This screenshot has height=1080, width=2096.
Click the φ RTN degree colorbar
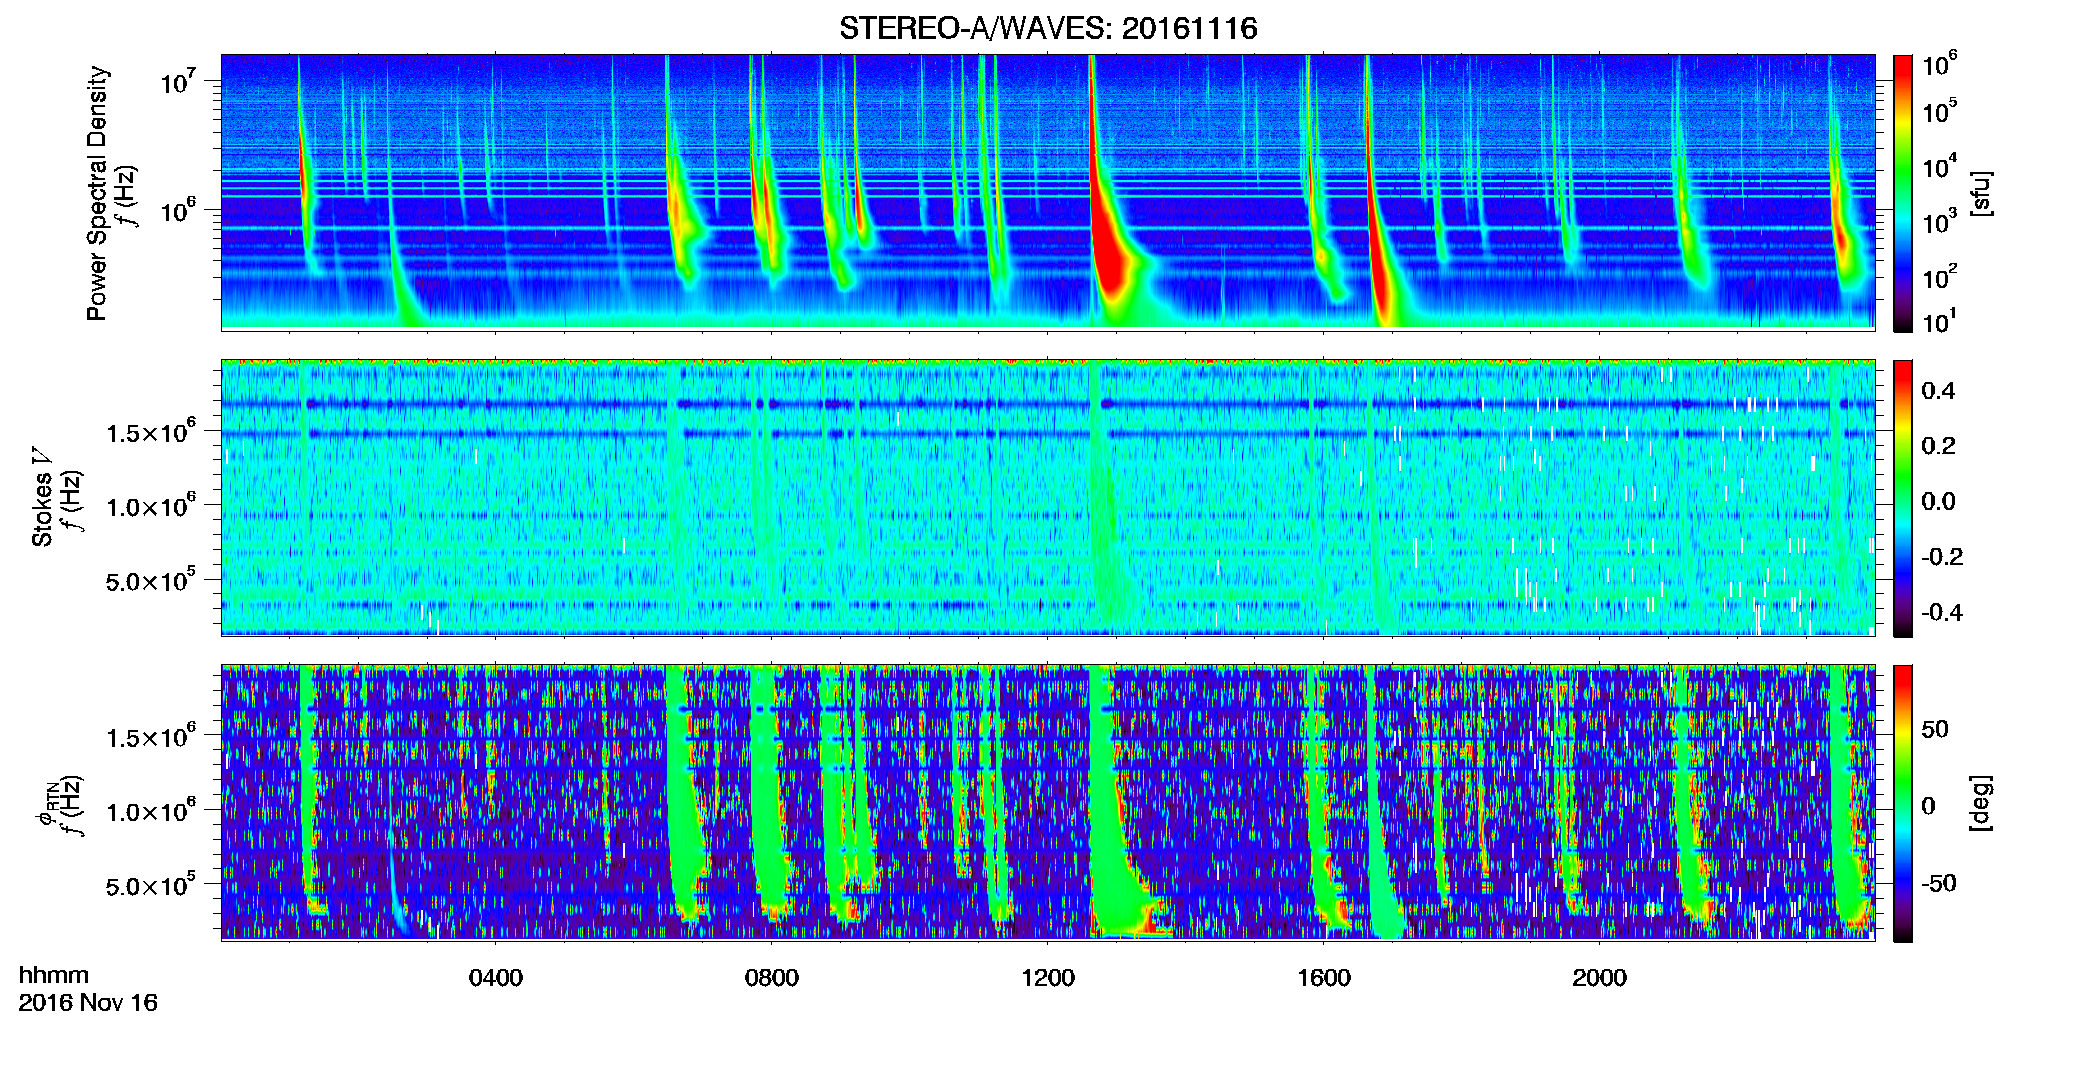point(1902,803)
